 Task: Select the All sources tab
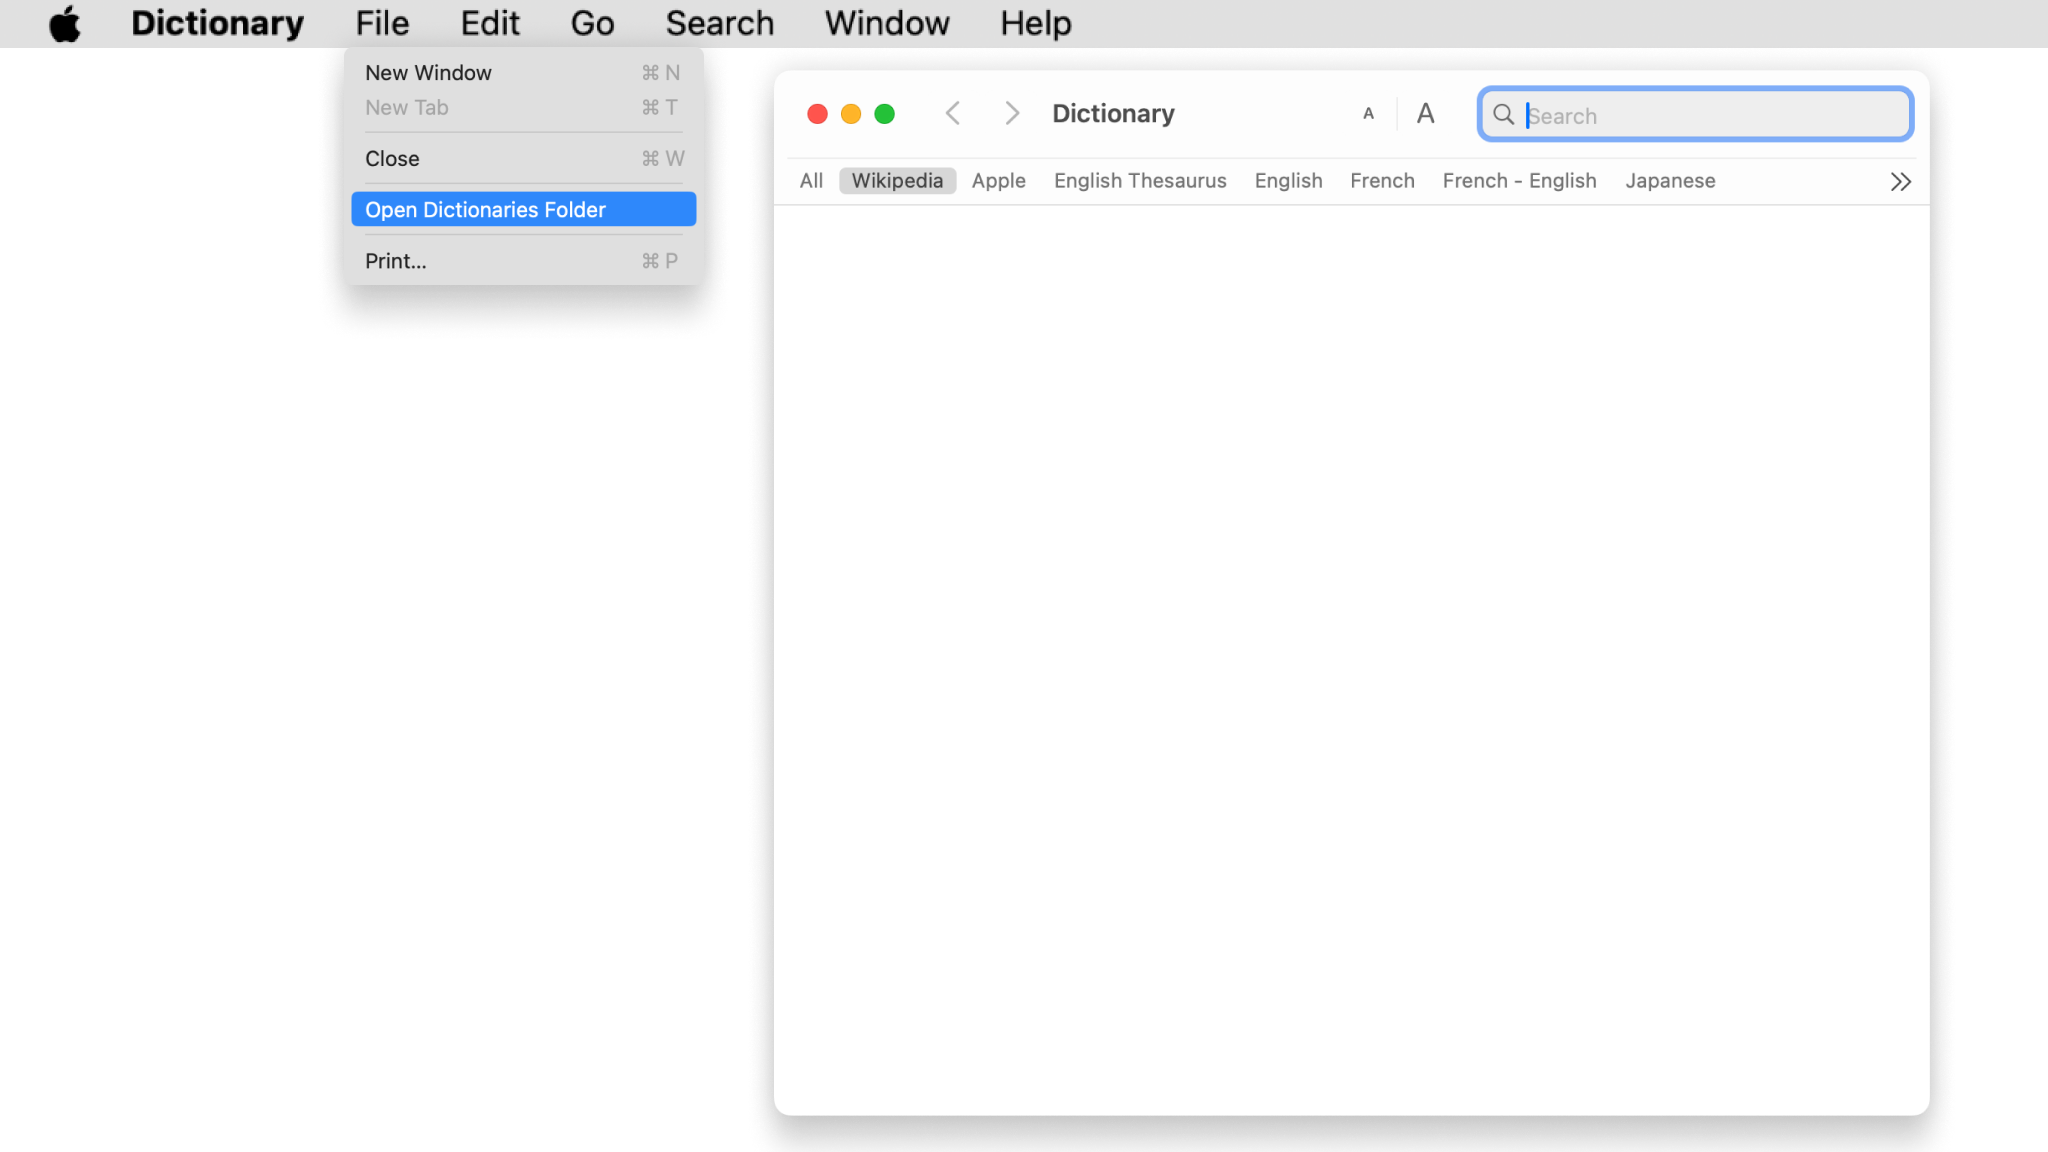810,180
